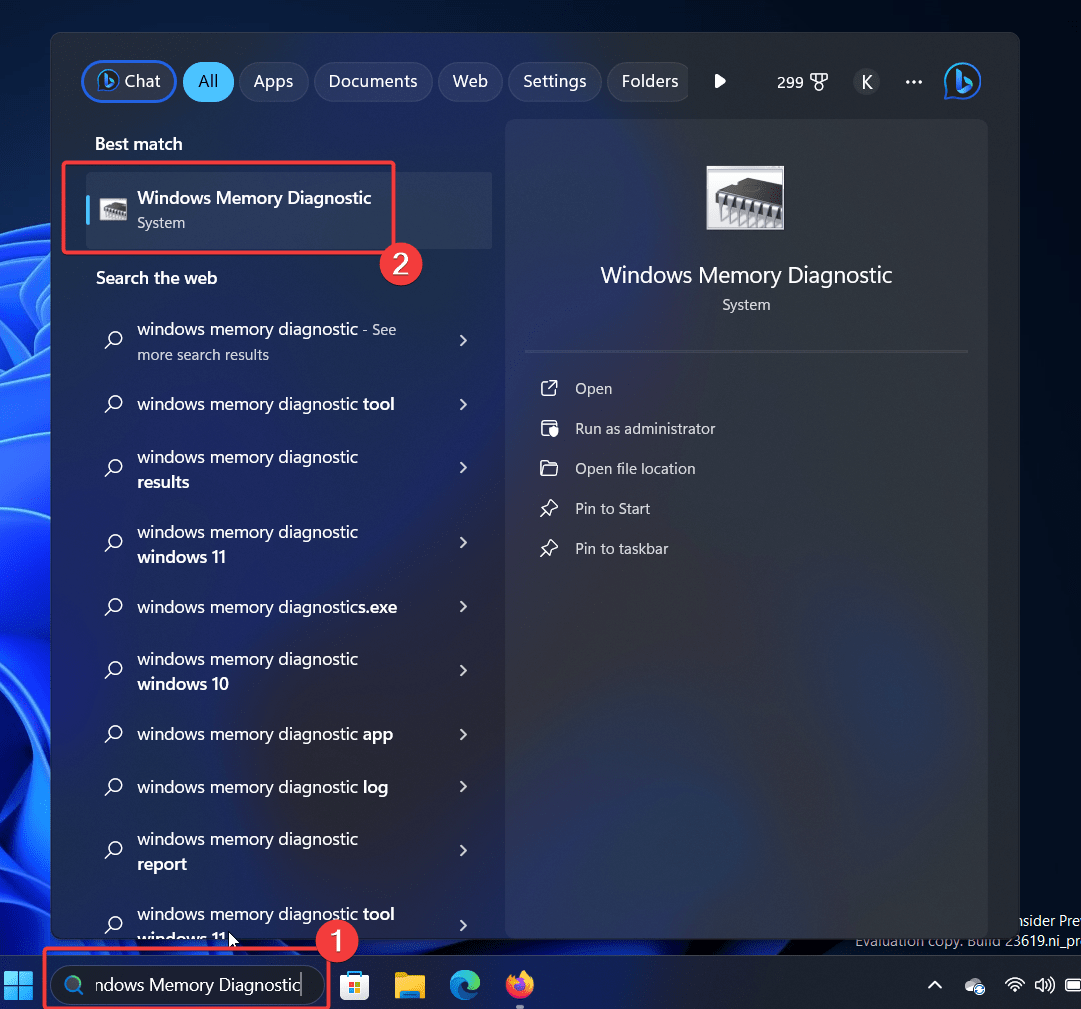Viewport: 1081px width, 1009px height.
Task: Open the three-dots more options menu
Action: pyautogui.click(x=913, y=82)
